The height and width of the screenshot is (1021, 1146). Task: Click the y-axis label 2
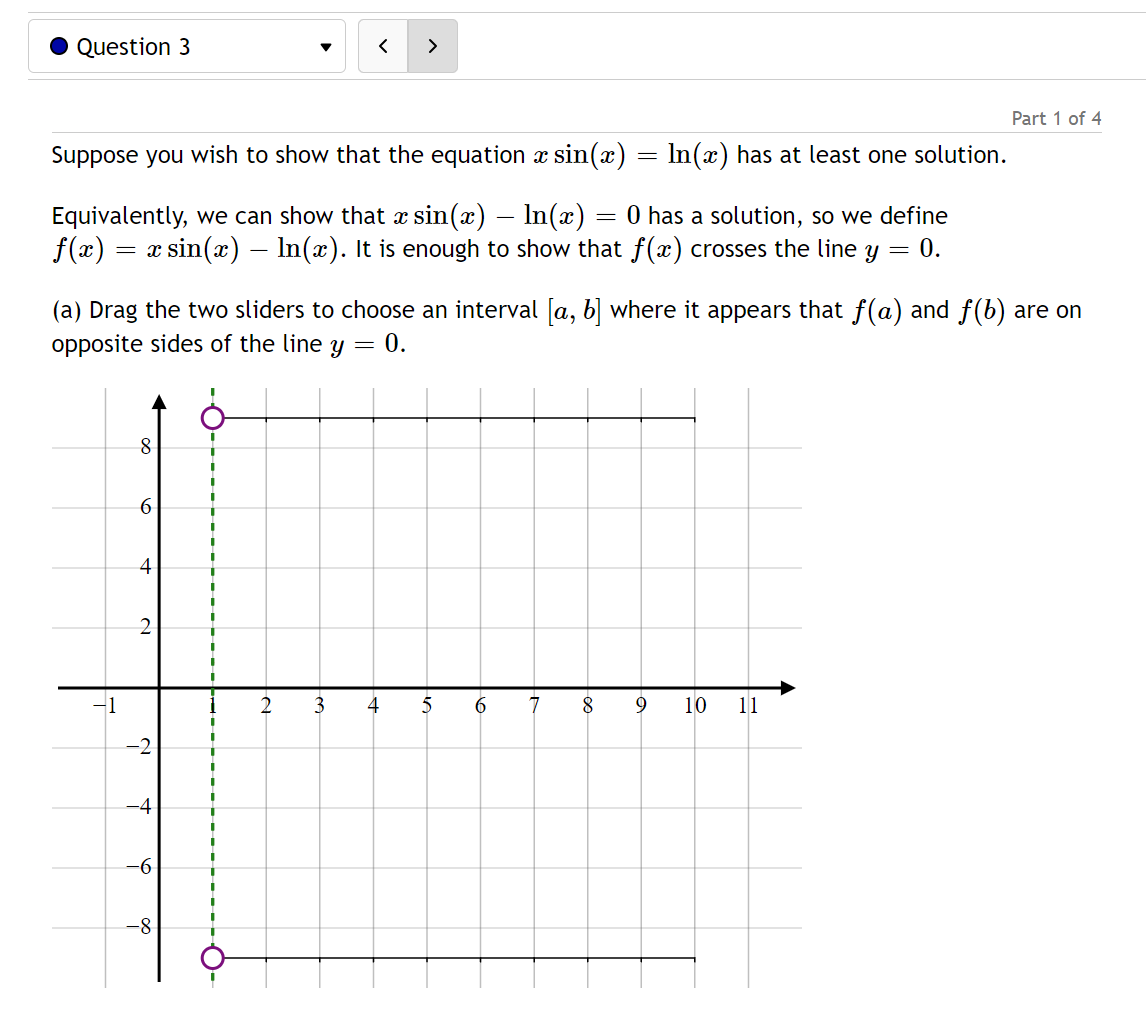click(145, 626)
